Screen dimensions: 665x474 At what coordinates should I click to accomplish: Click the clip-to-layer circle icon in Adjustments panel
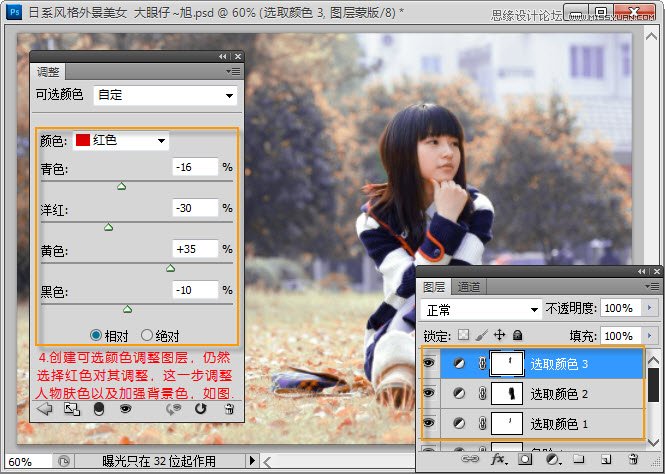click(x=99, y=409)
